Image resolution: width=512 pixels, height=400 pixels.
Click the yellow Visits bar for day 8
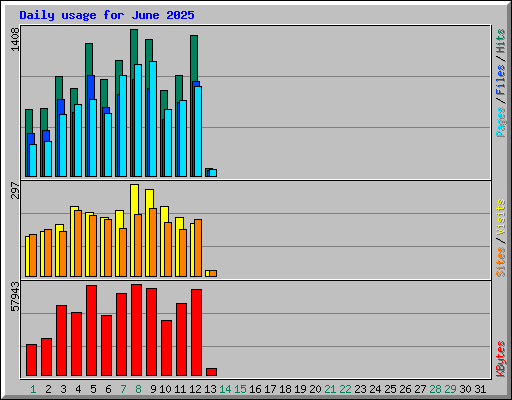[x=134, y=199]
